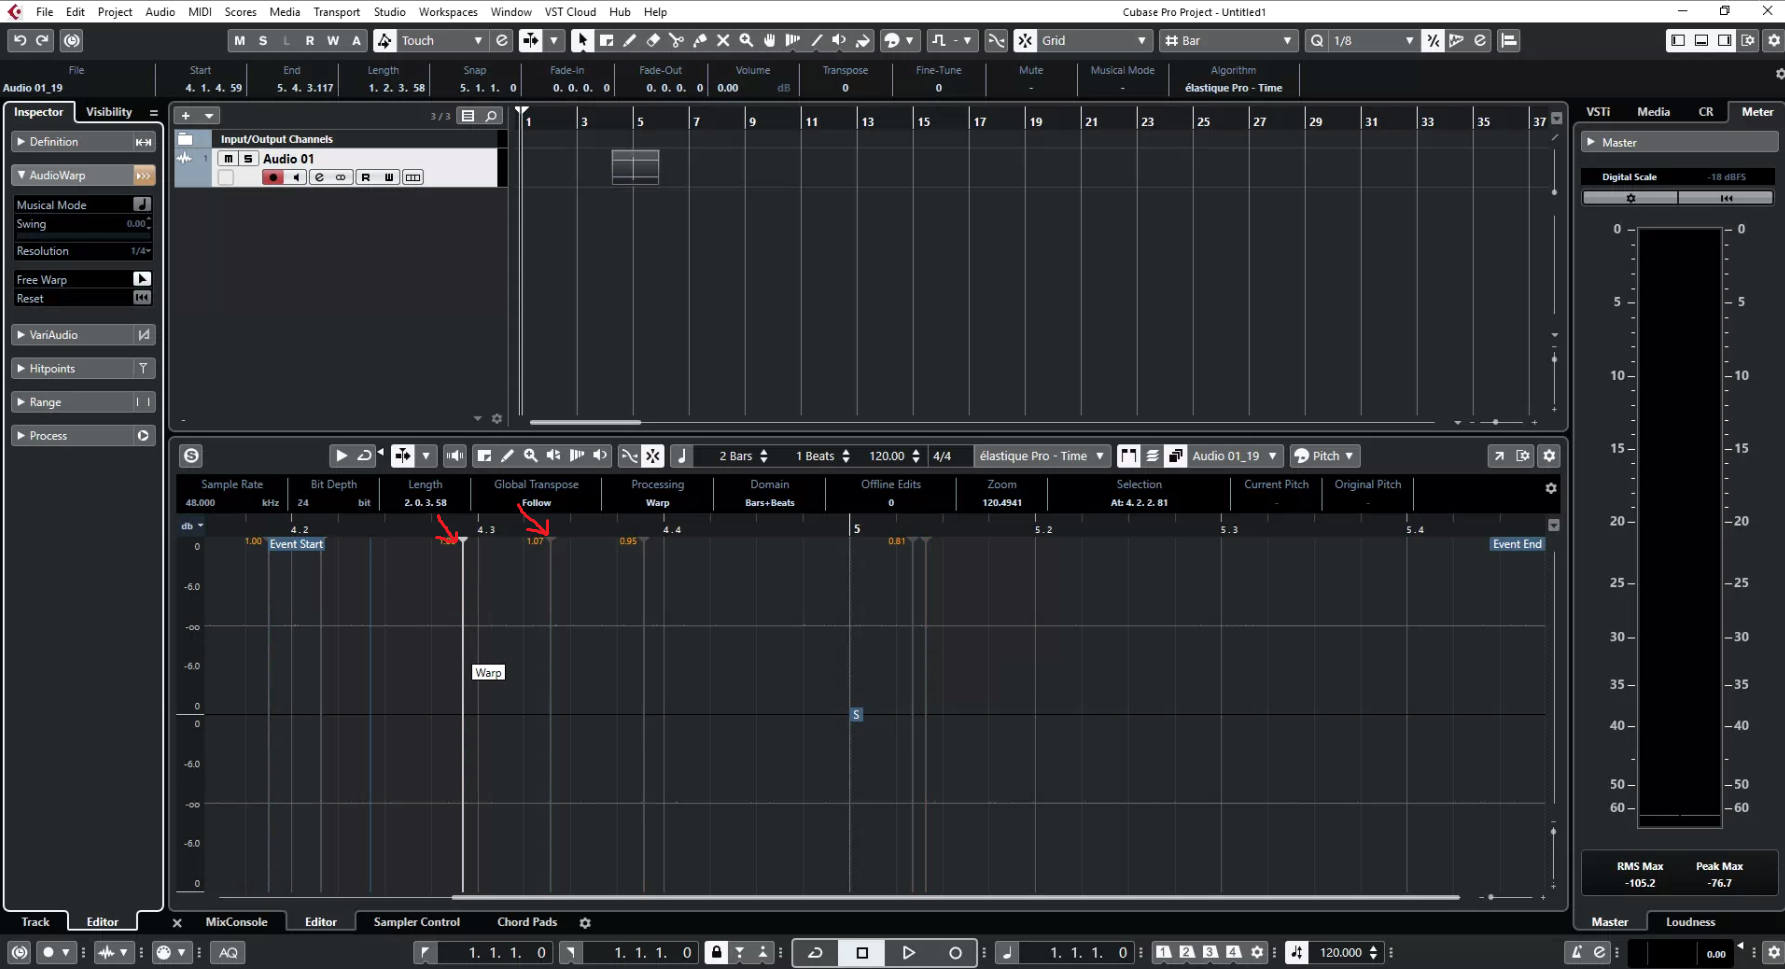The width and height of the screenshot is (1785, 969).
Task: Solo the Audio 01 track
Action: click(x=248, y=159)
